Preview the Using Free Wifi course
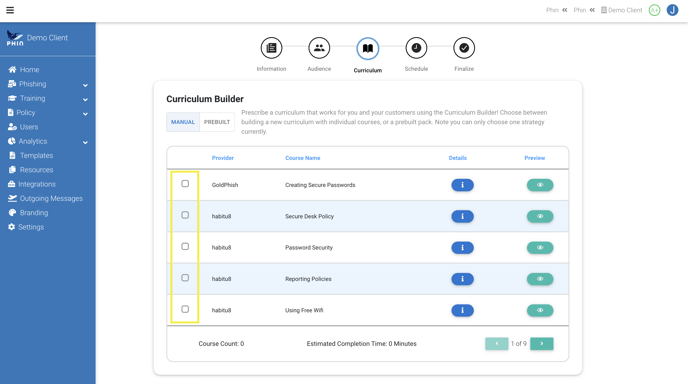Image resolution: width=688 pixels, height=384 pixels. point(540,310)
